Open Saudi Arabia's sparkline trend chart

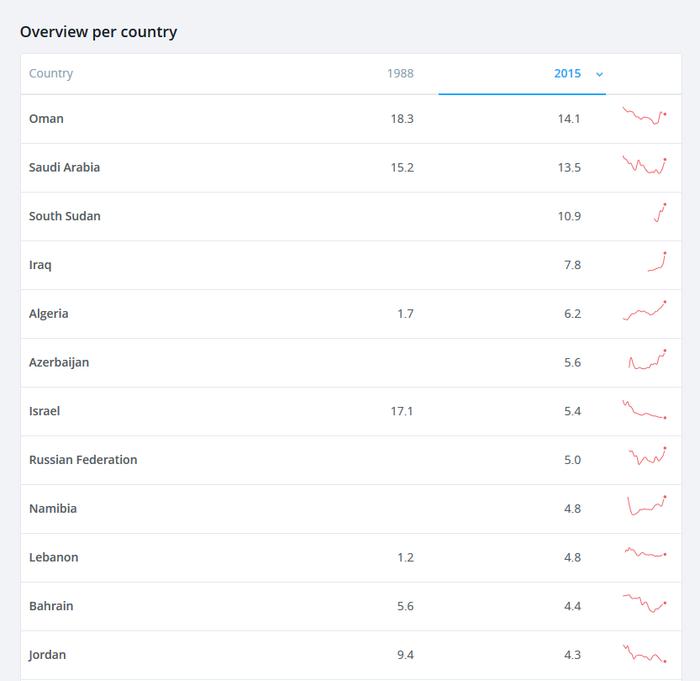[x=644, y=165]
